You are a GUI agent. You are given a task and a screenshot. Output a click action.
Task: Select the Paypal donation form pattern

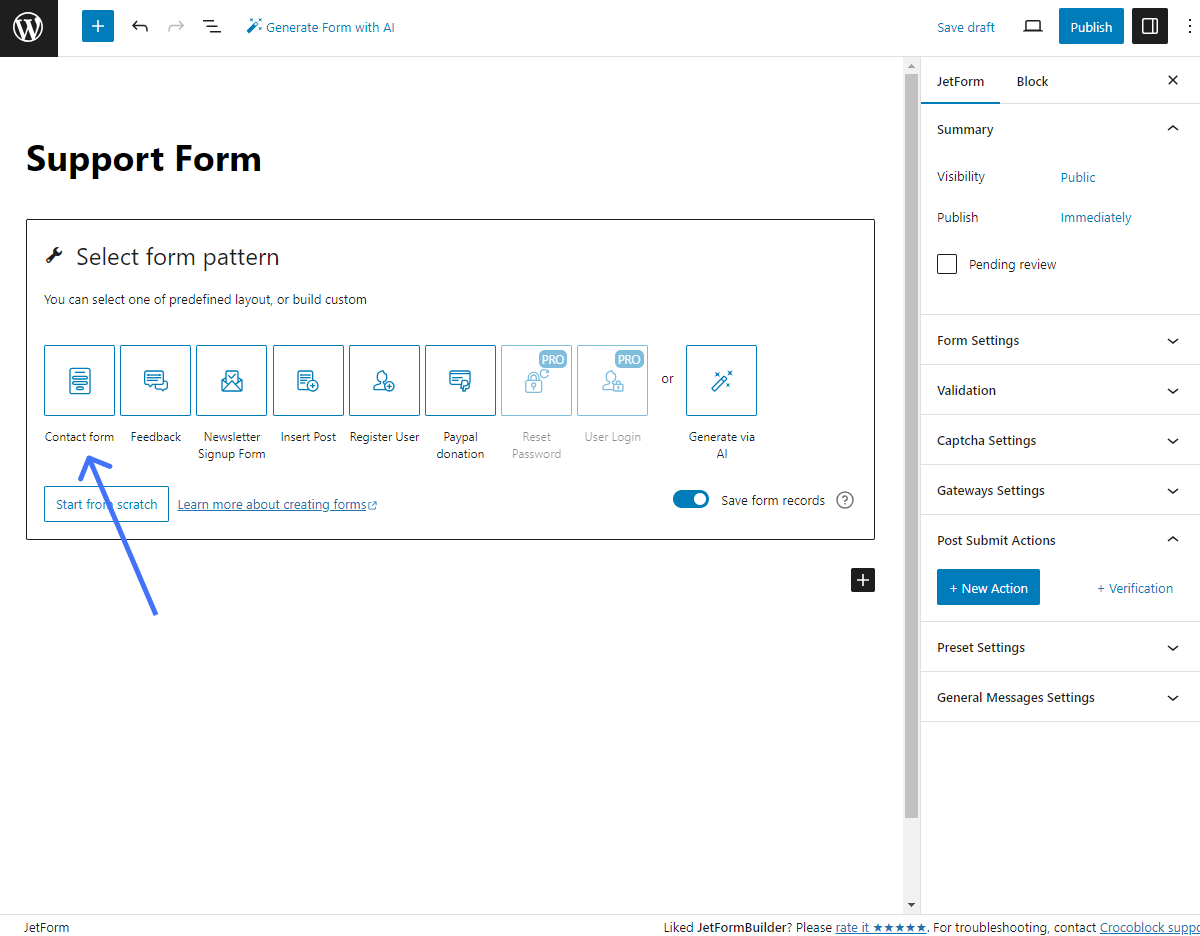460,380
